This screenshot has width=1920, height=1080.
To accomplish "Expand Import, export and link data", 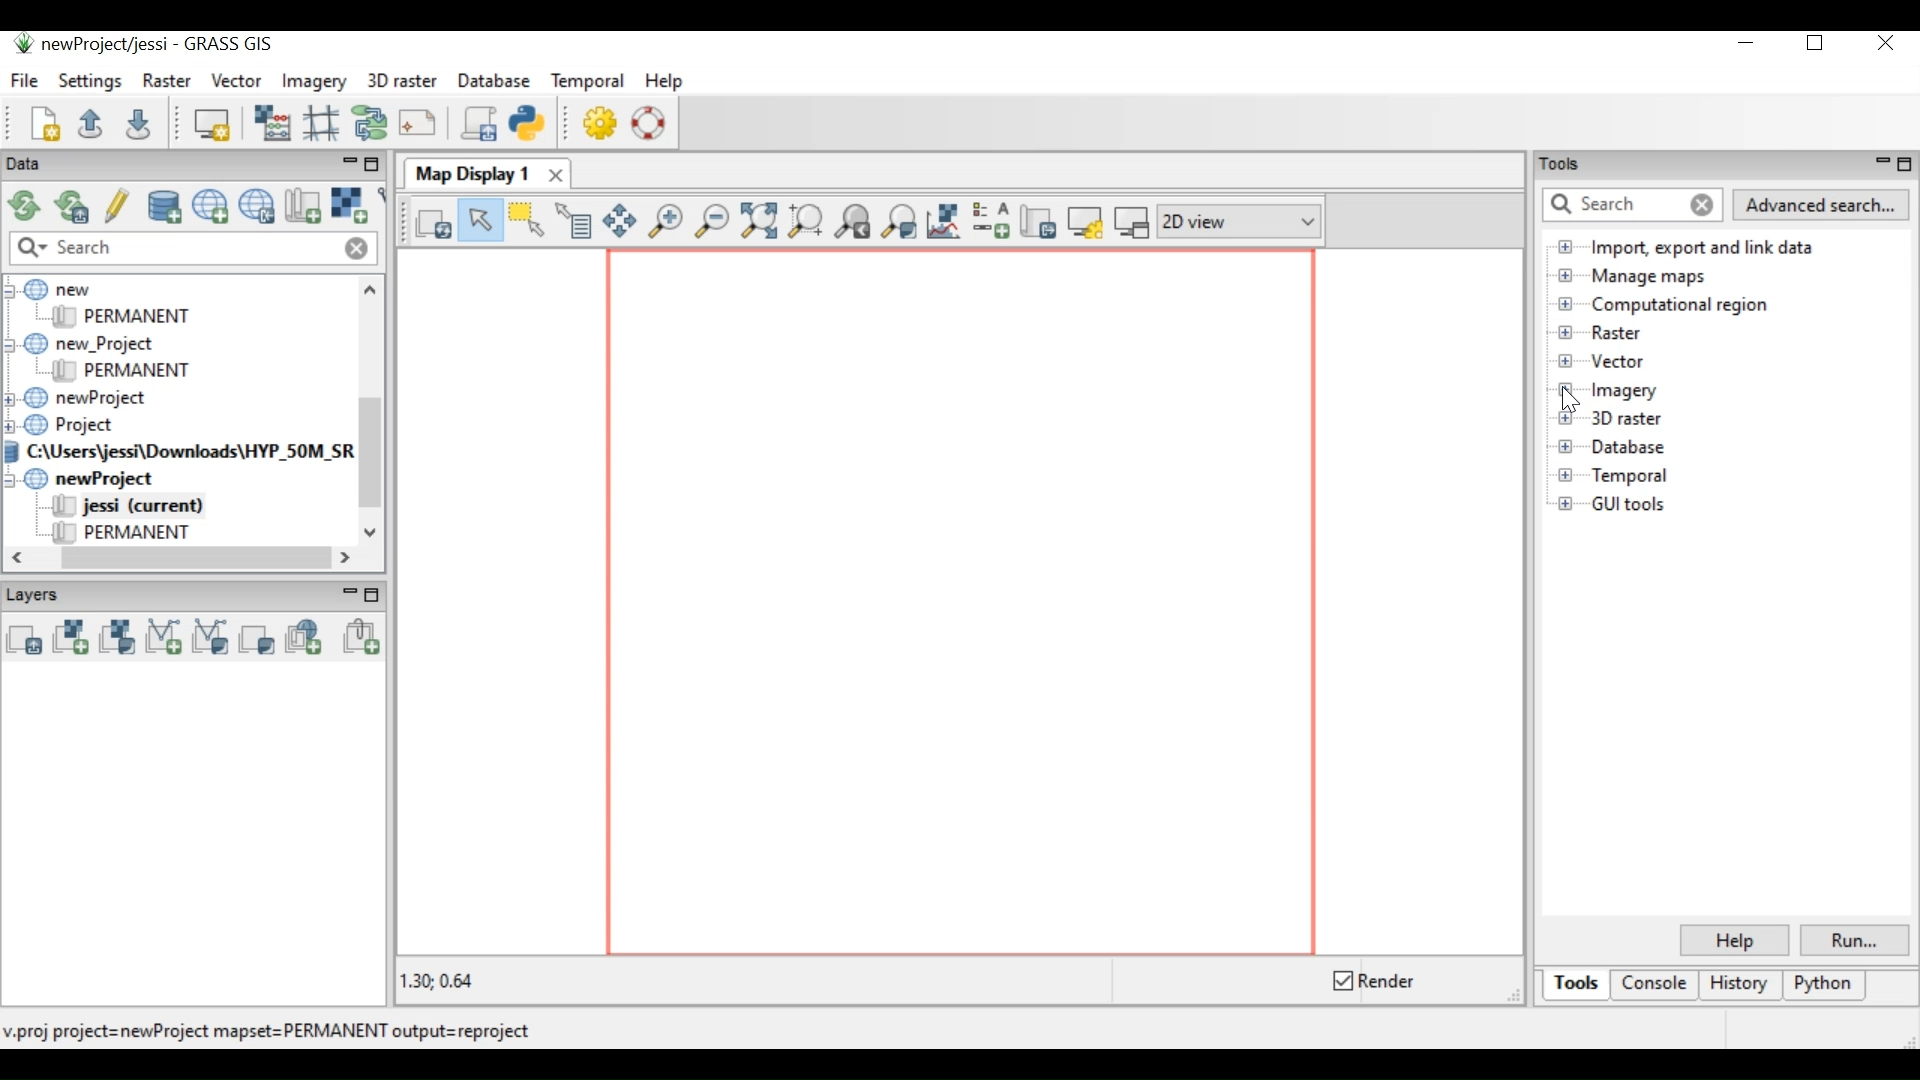I will [x=1567, y=248].
